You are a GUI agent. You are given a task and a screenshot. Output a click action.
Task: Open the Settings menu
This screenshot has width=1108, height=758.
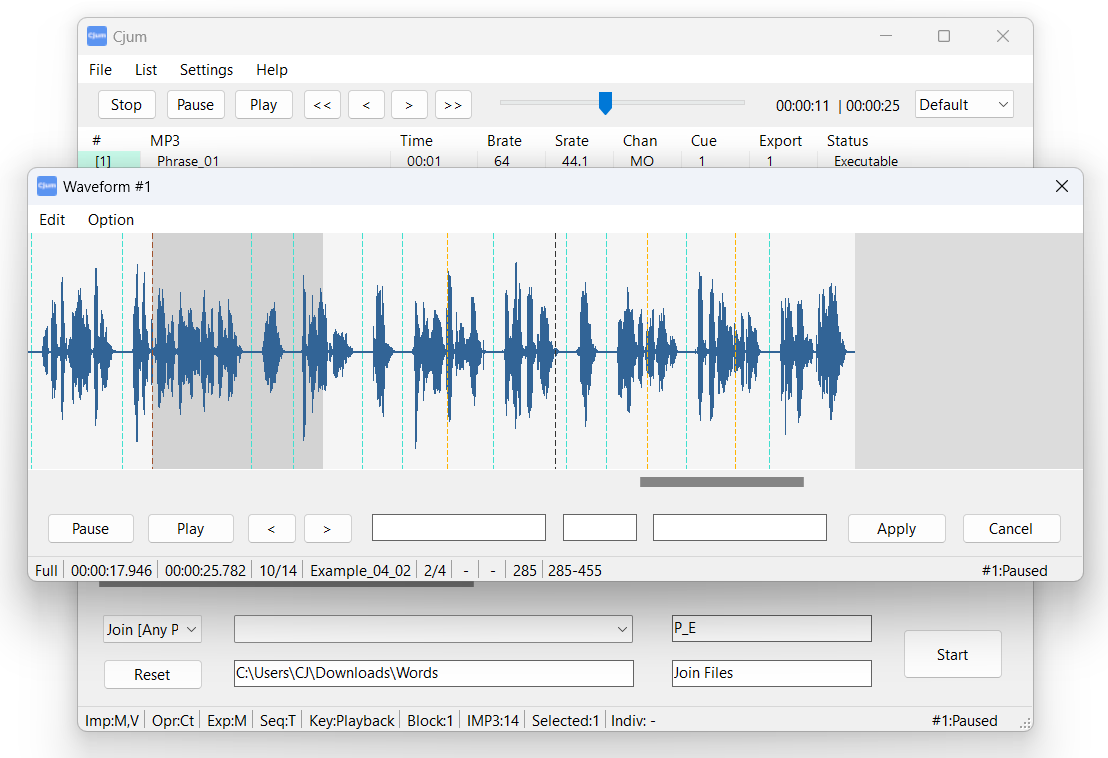206,70
